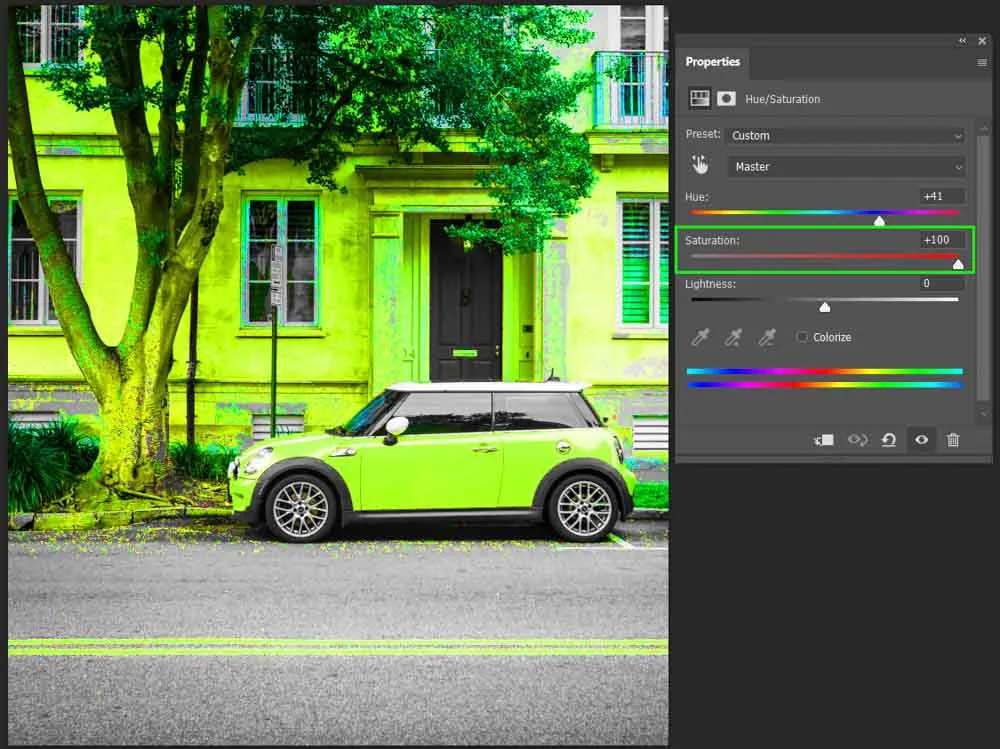Pick the first eyedropper tool
1000x749 pixels.
(x=700, y=338)
